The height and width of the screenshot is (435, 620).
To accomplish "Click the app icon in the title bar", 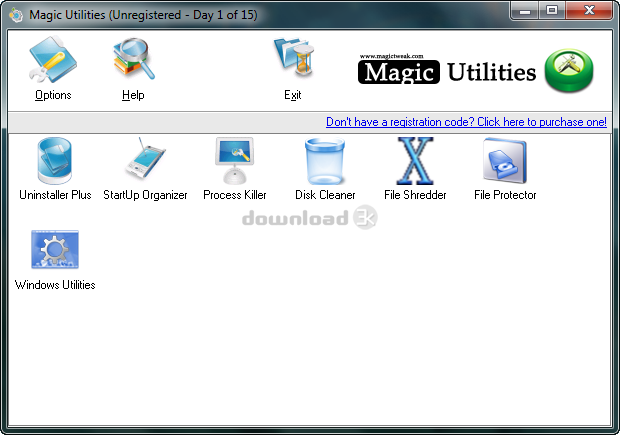I will click(16, 15).
